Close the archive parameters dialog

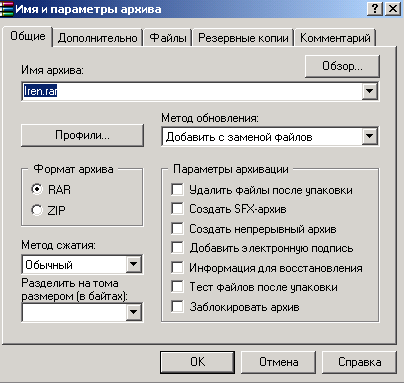coord(393,9)
